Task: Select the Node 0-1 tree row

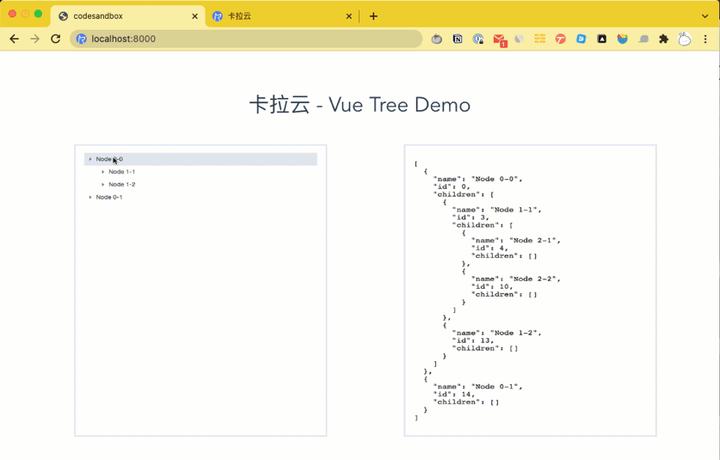Action: pyautogui.click(x=201, y=197)
